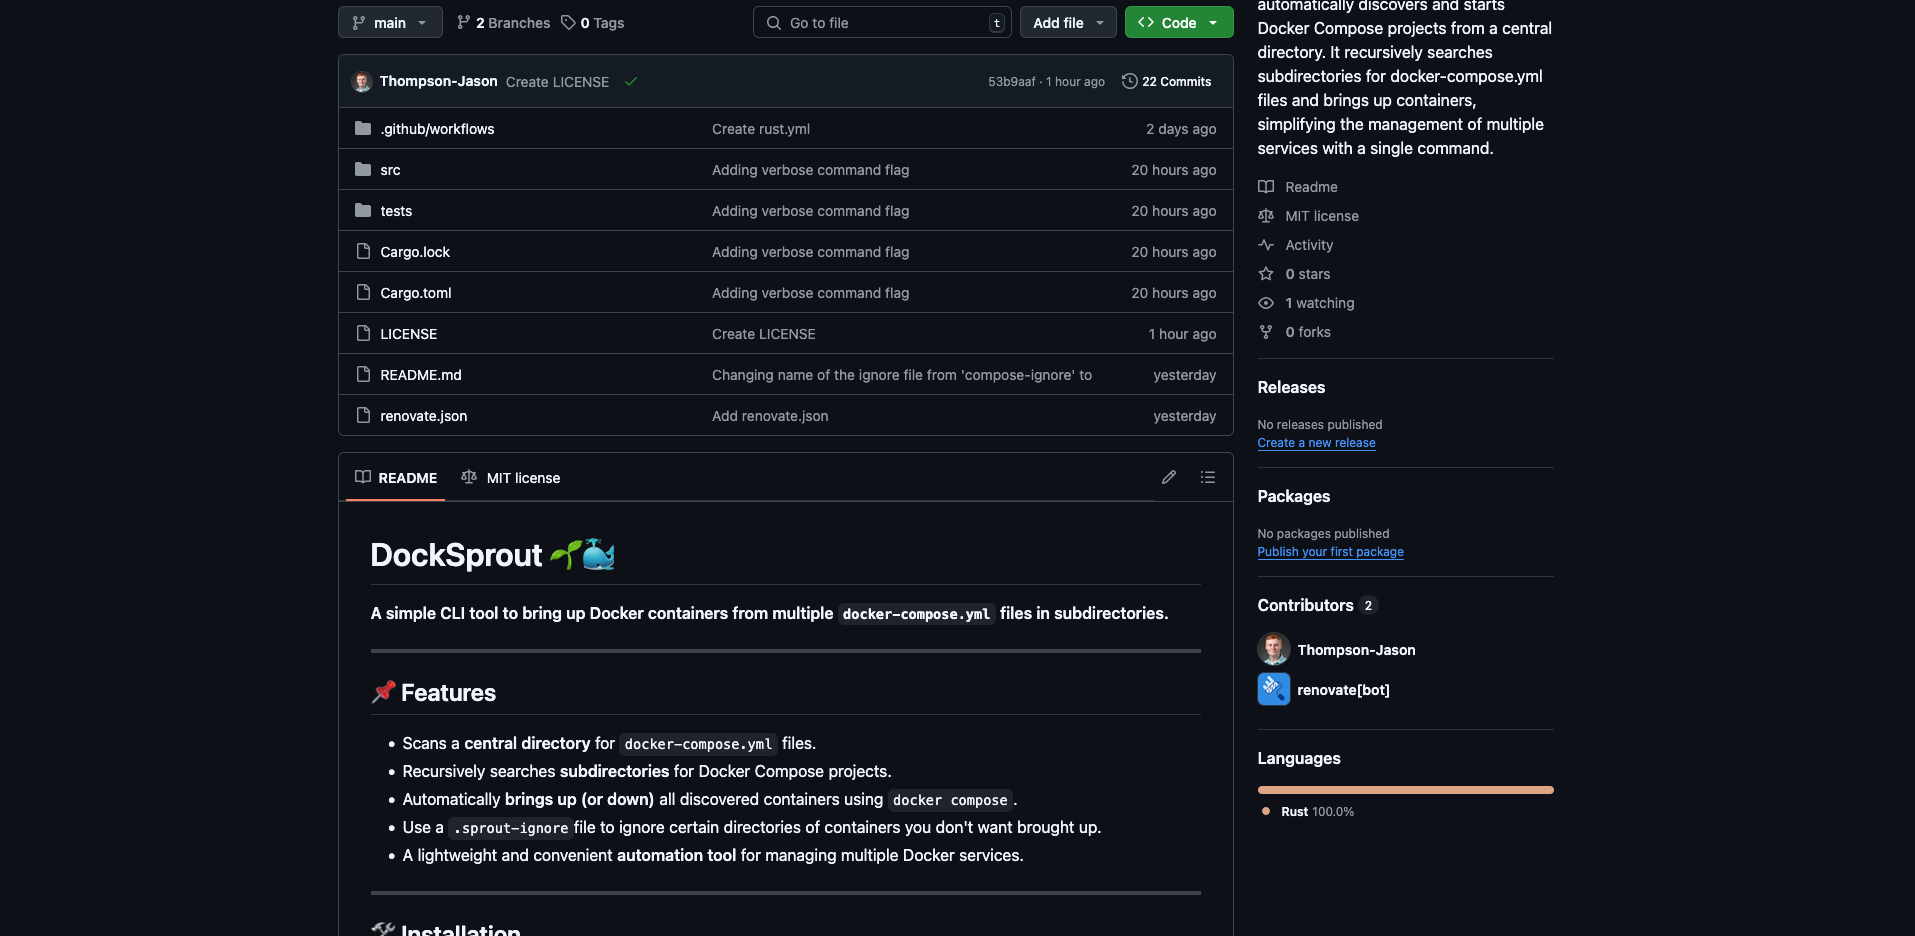Click the Cargo.toml file icon

pos(363,292)
